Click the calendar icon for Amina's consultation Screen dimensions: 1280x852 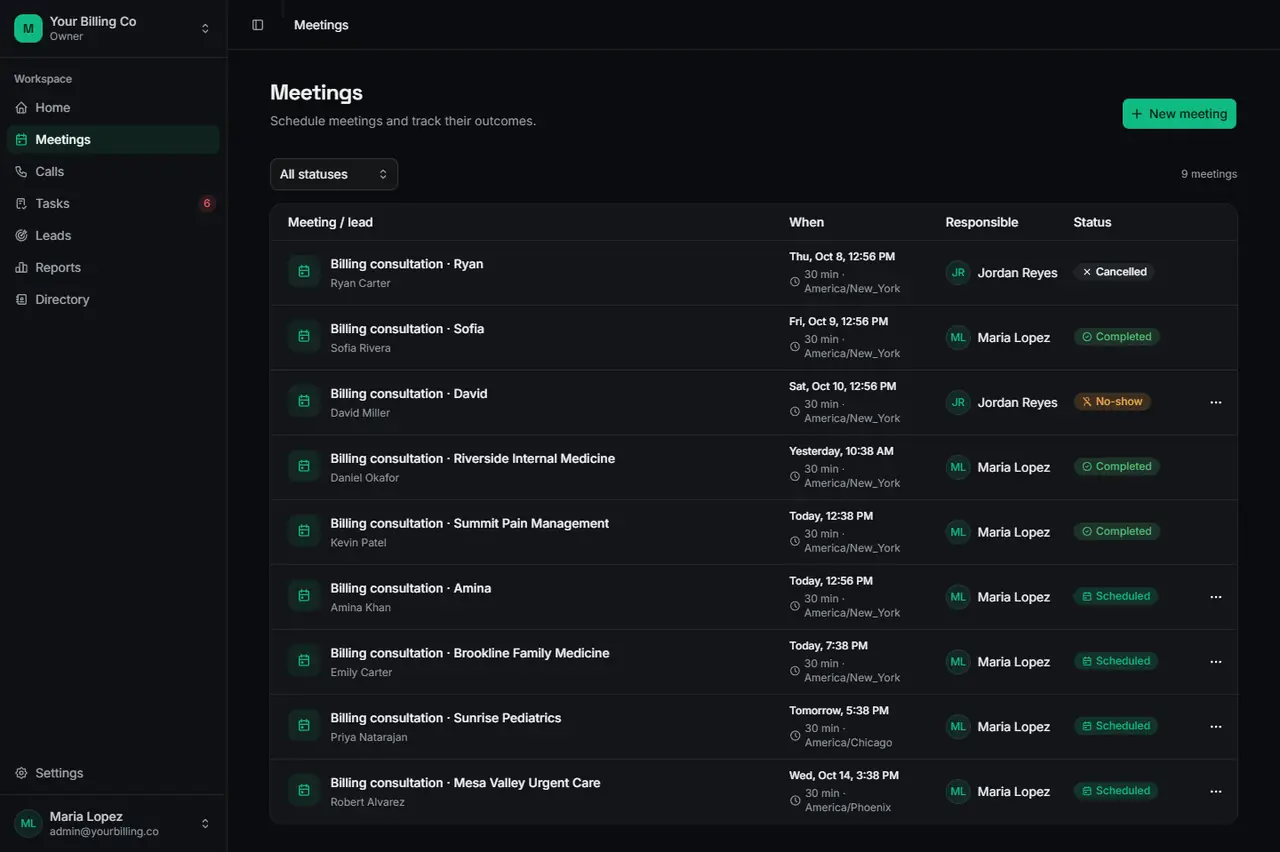pyautogui.click(x=304, y=597)
